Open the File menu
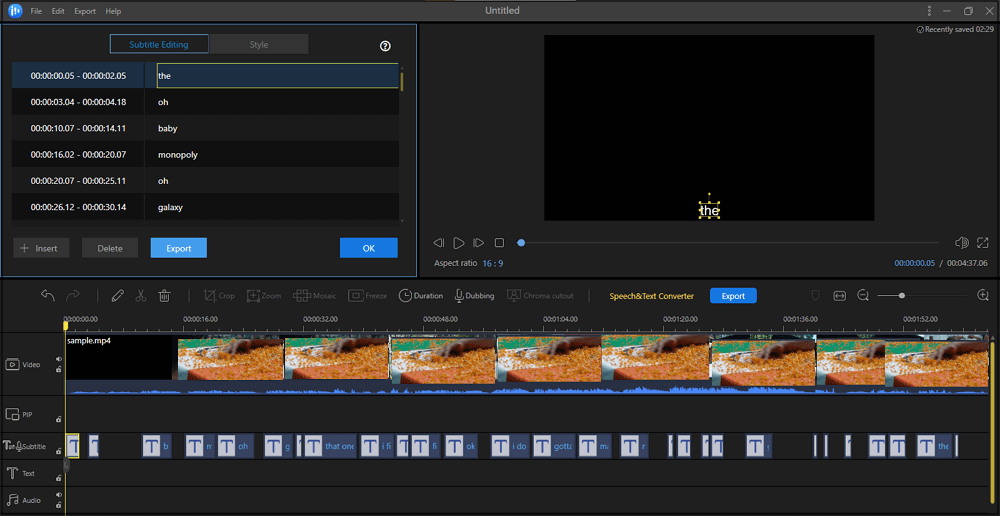Image resolution: width=1000 pixels, height=516 pixels. tap(36, 11)
